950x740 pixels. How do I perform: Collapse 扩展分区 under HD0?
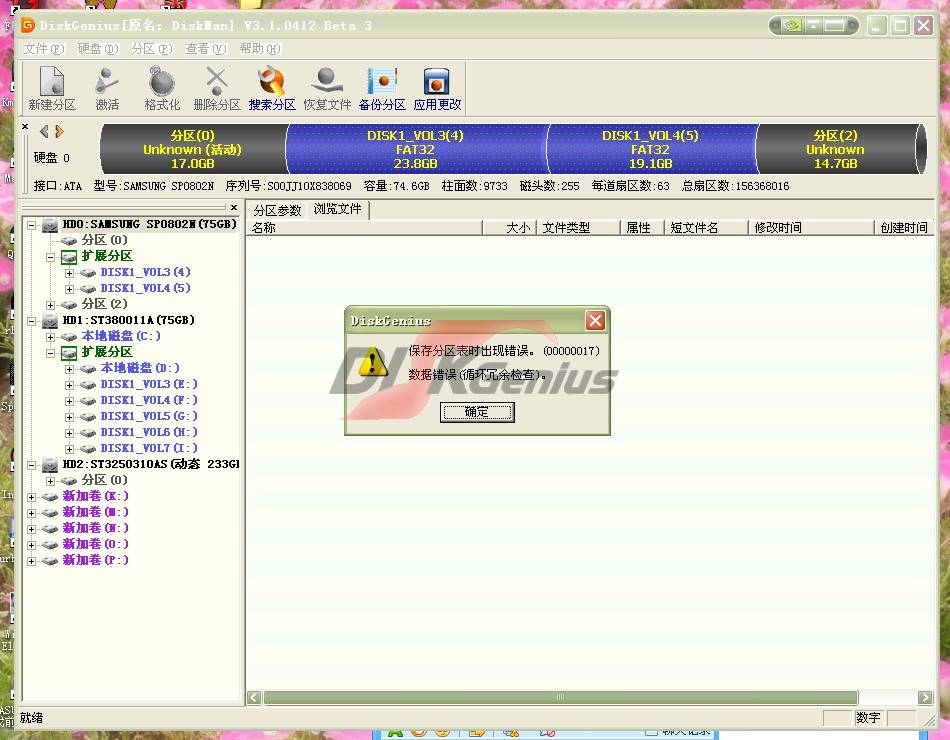tap(50, 257)
